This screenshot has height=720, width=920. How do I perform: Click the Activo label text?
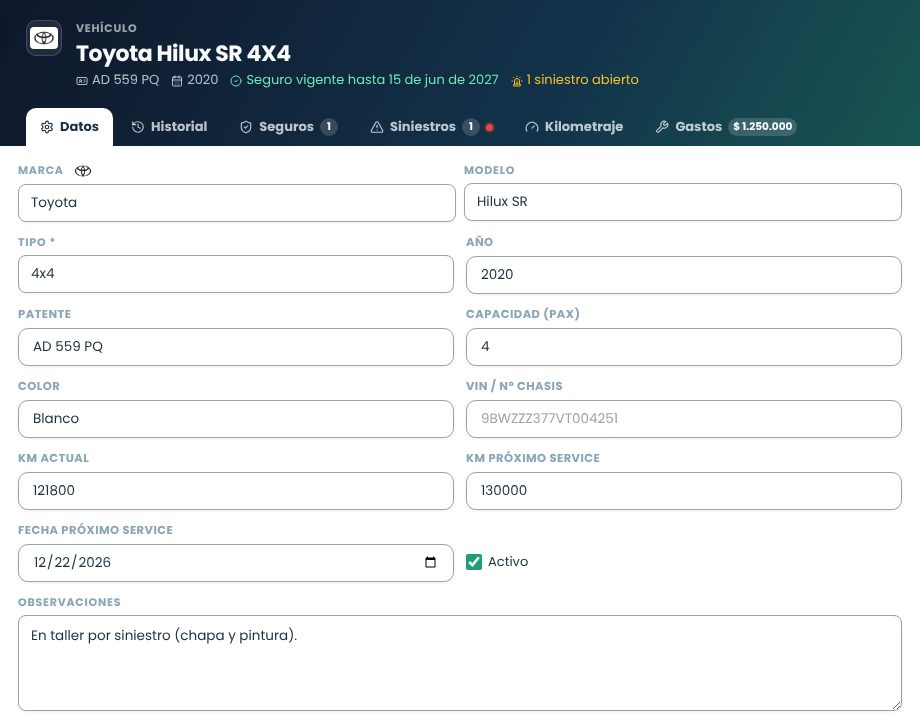click(x=508, y=562)
